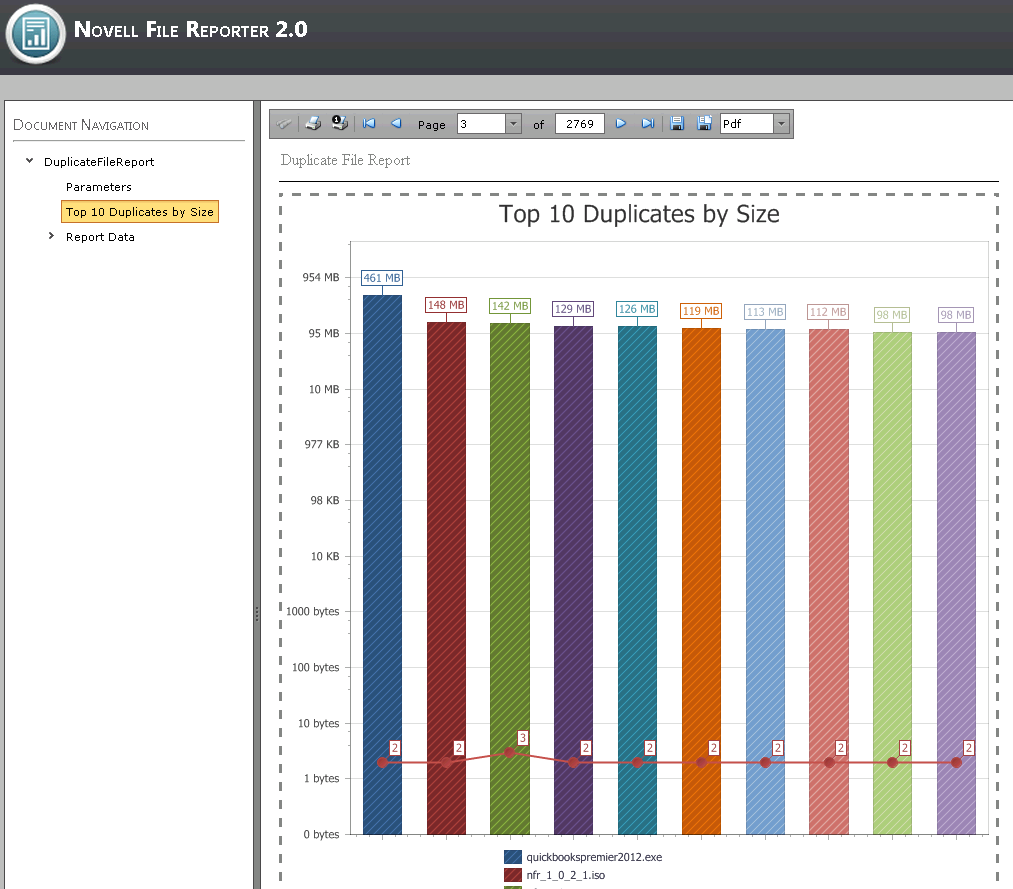
Task: Click the light green 98 MB value label
Action: click(892, 315)
